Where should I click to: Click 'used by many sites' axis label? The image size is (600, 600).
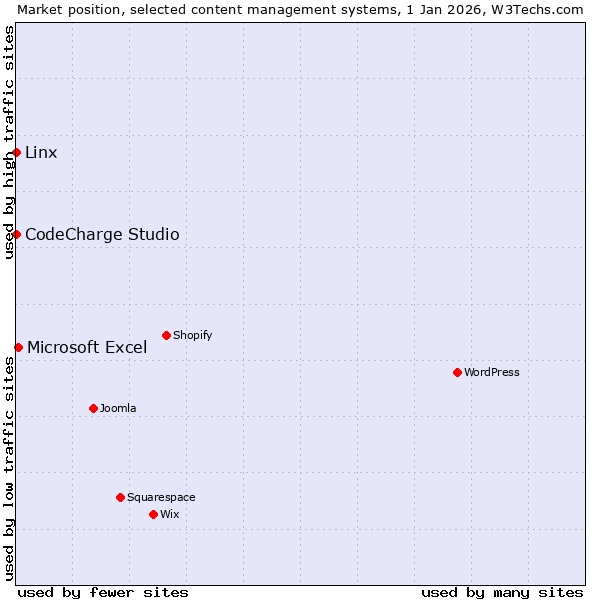pos(502,593)
